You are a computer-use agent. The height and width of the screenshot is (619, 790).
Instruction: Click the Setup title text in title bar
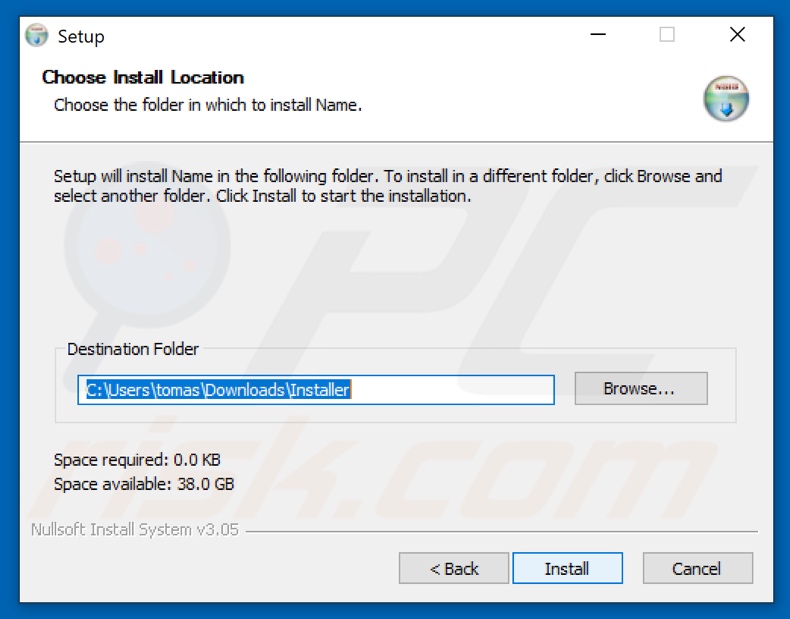click(x=81, y=36)
